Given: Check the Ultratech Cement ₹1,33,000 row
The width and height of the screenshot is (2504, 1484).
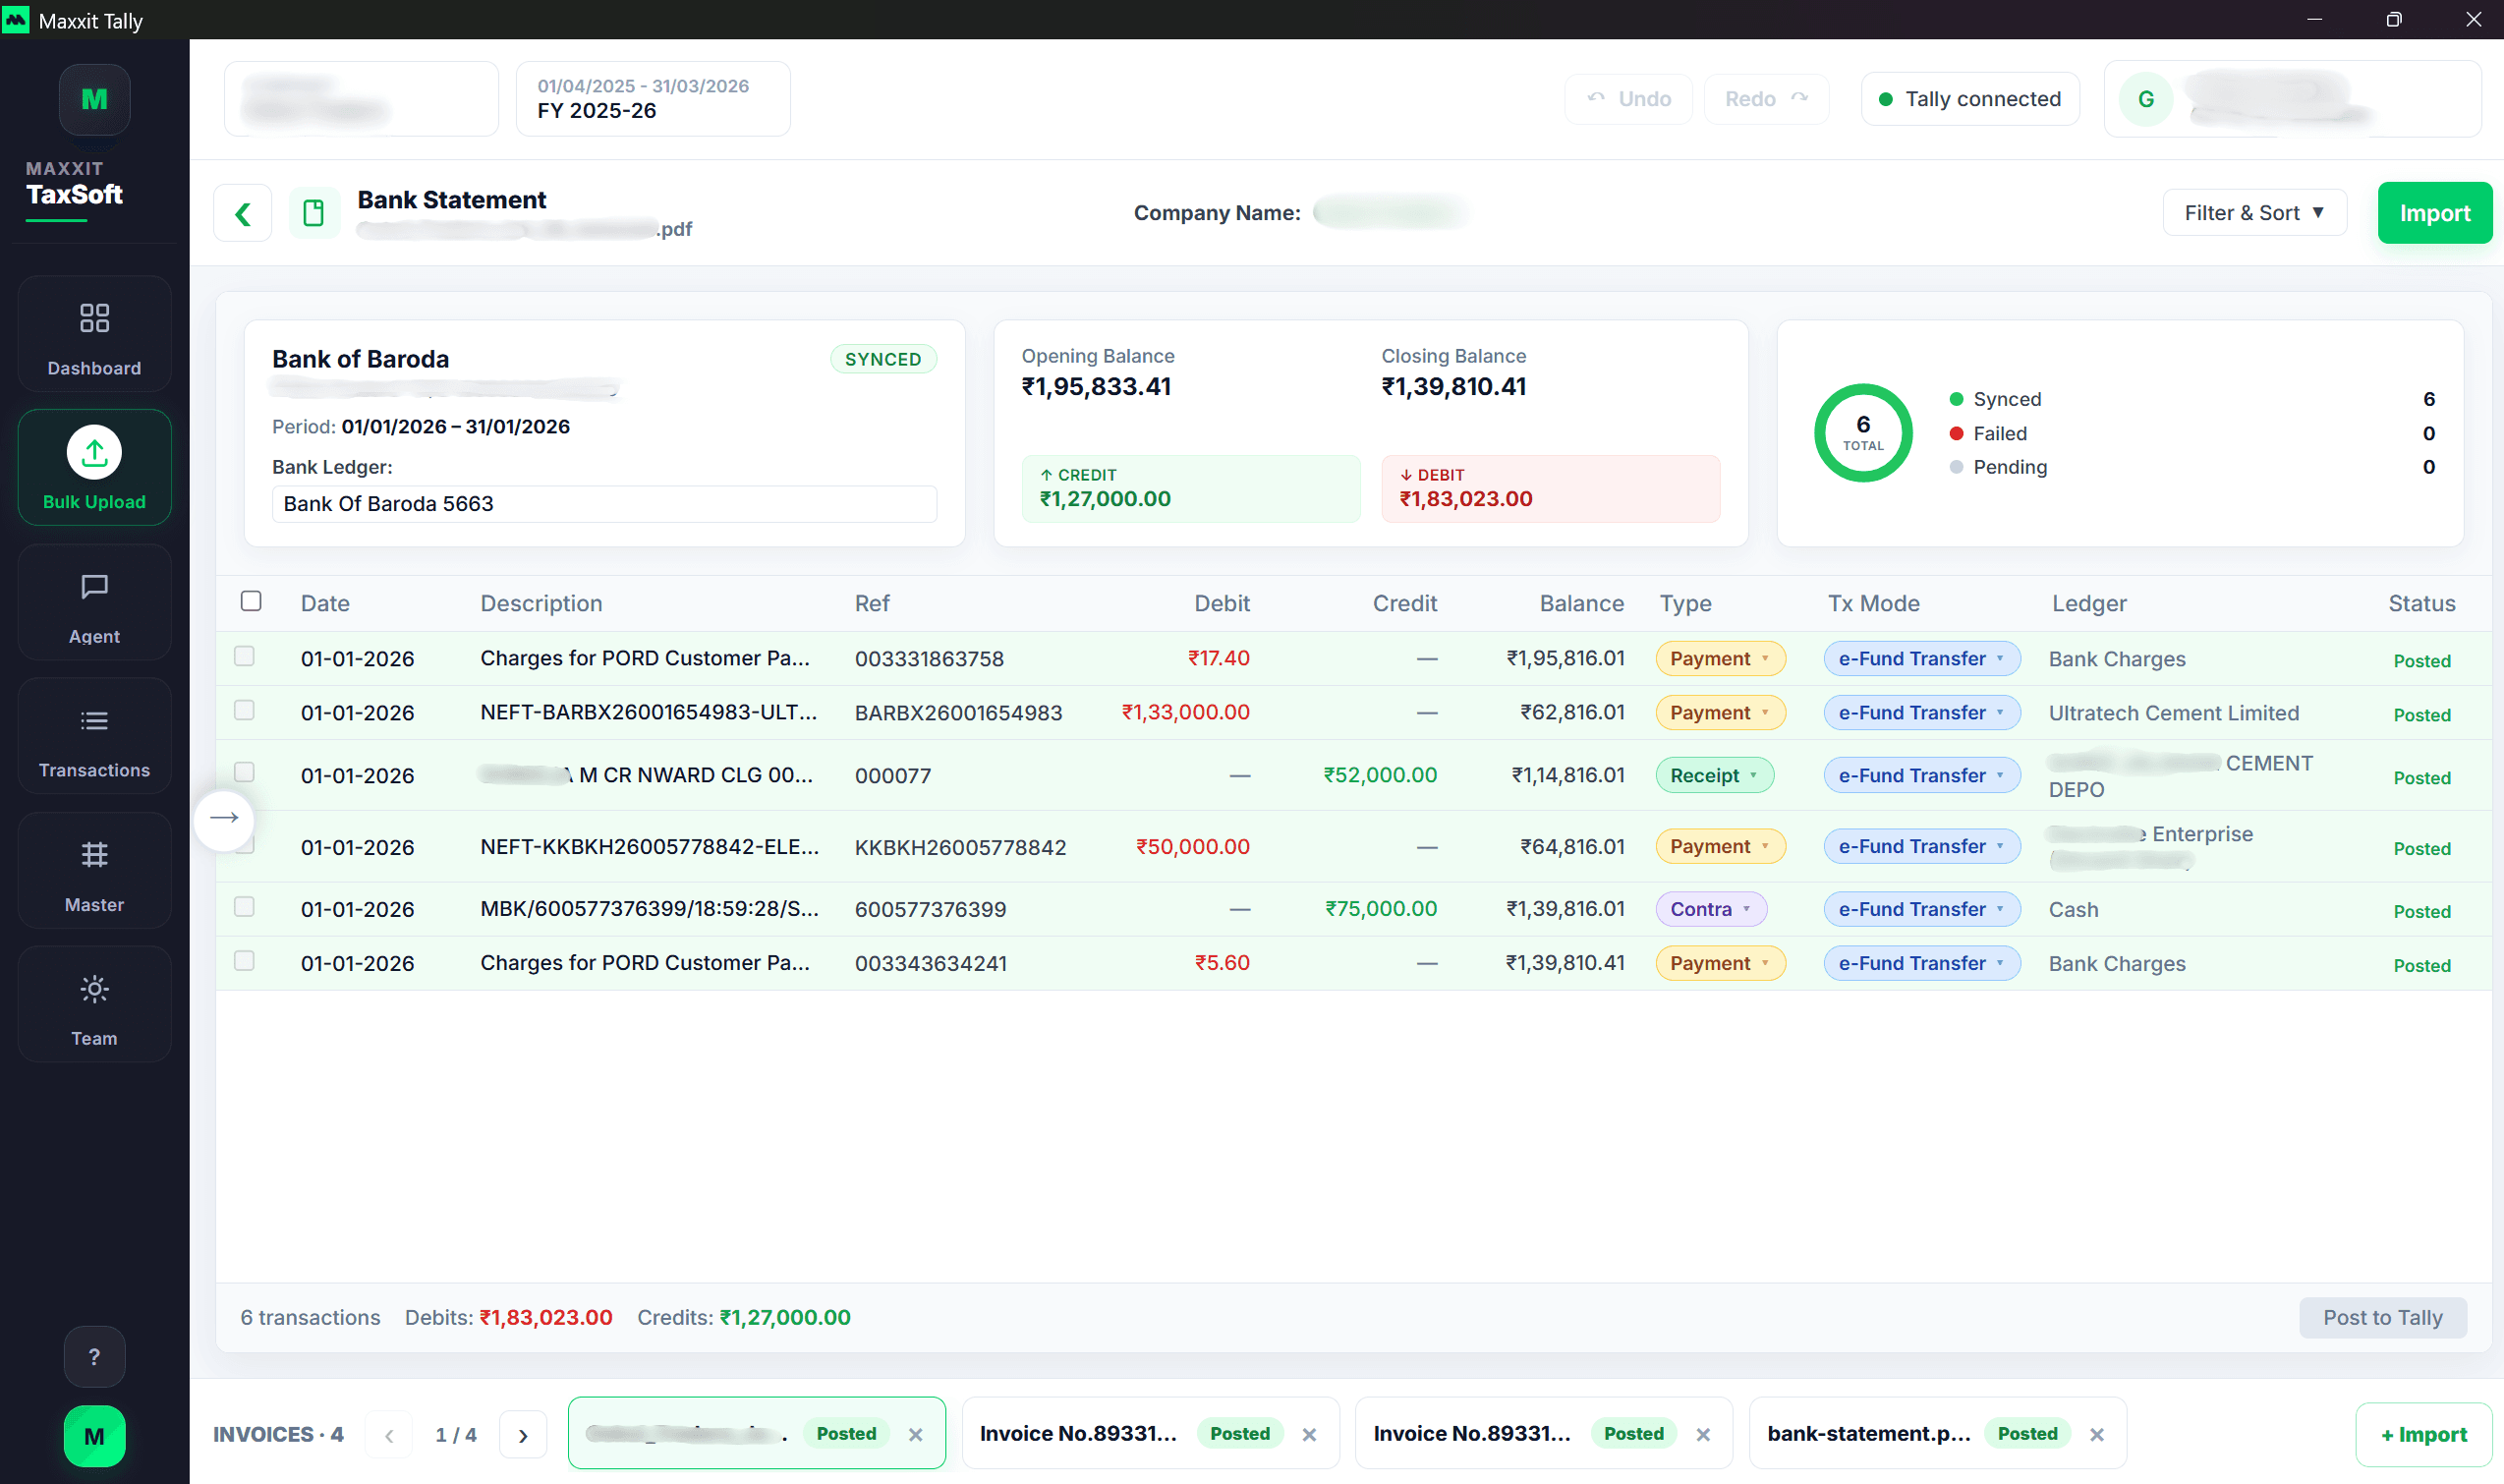Looking at the screenshot, I should pyautogui.click(x=244, y=710).
